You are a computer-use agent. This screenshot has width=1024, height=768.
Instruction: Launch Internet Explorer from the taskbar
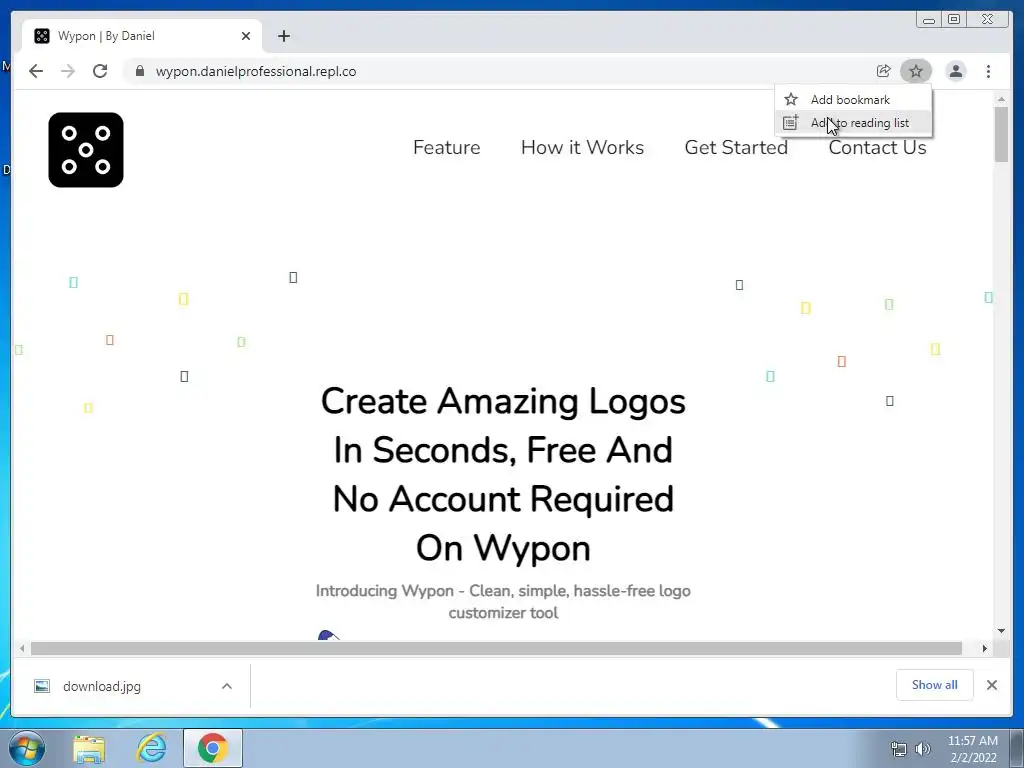tap(151, 748)
